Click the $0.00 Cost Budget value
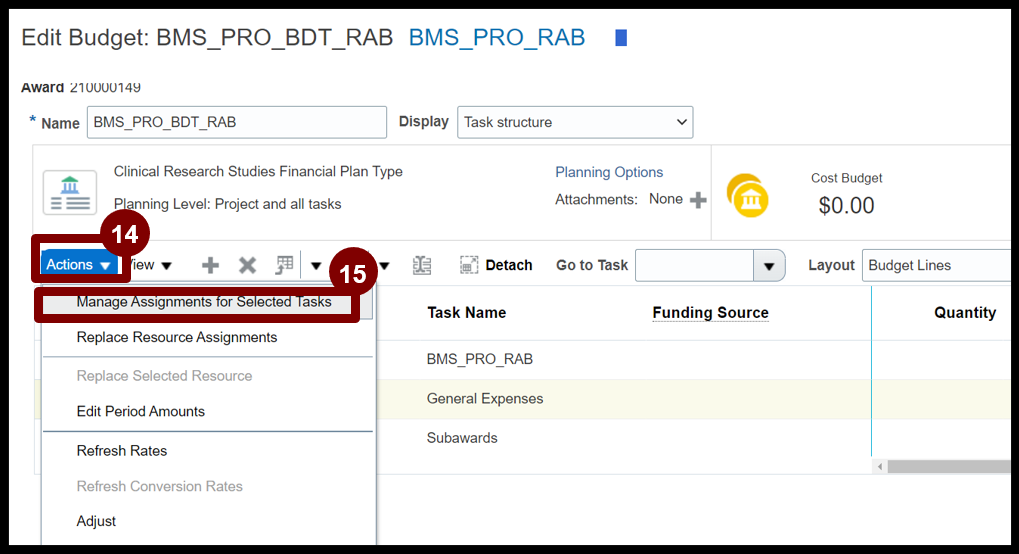 (x=846, y=205)
